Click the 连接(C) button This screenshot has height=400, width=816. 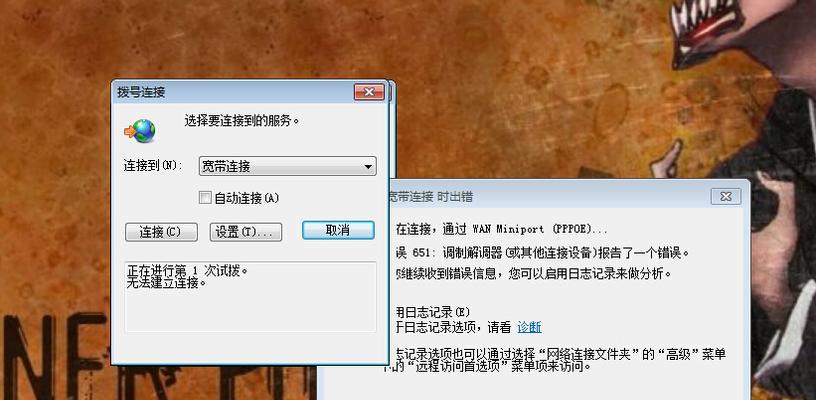coord(161,232)
